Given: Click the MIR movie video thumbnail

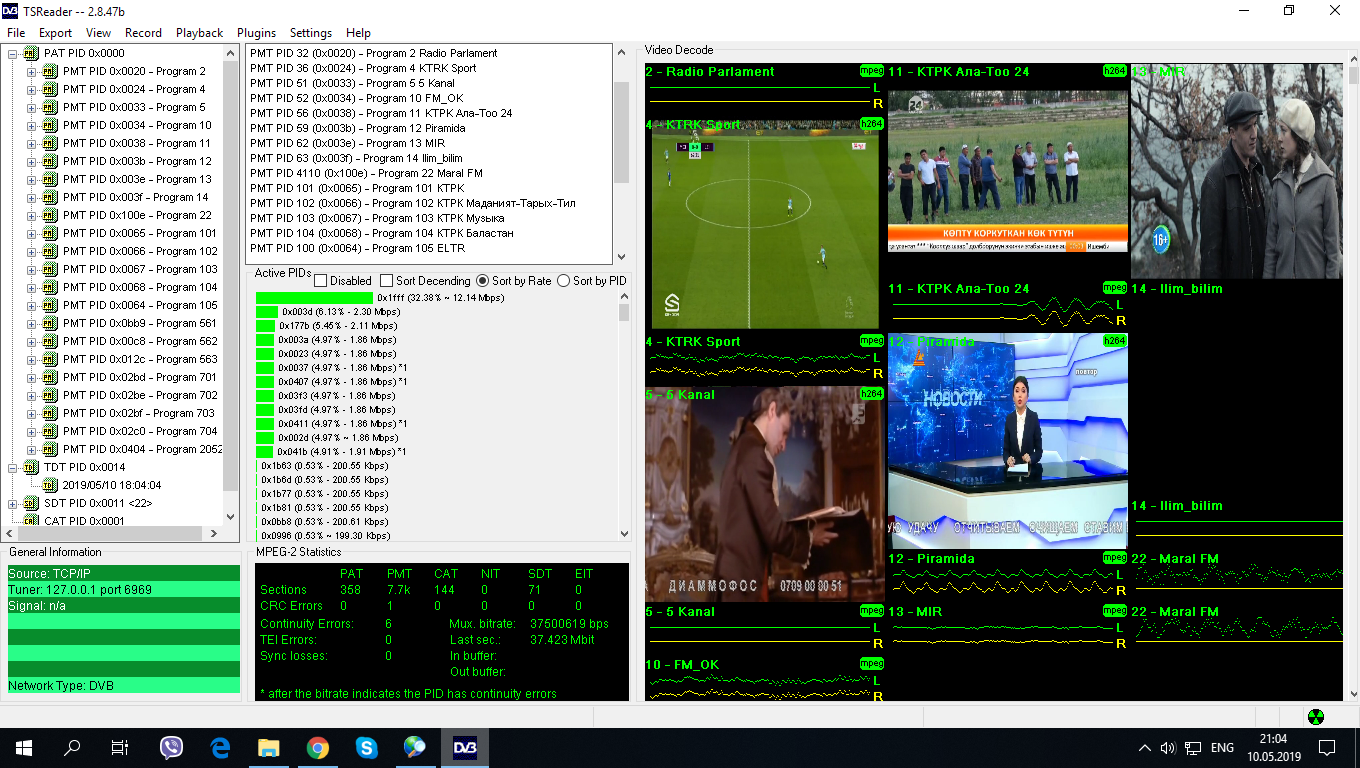Looking at the screenshot, I should point(1236,171).
